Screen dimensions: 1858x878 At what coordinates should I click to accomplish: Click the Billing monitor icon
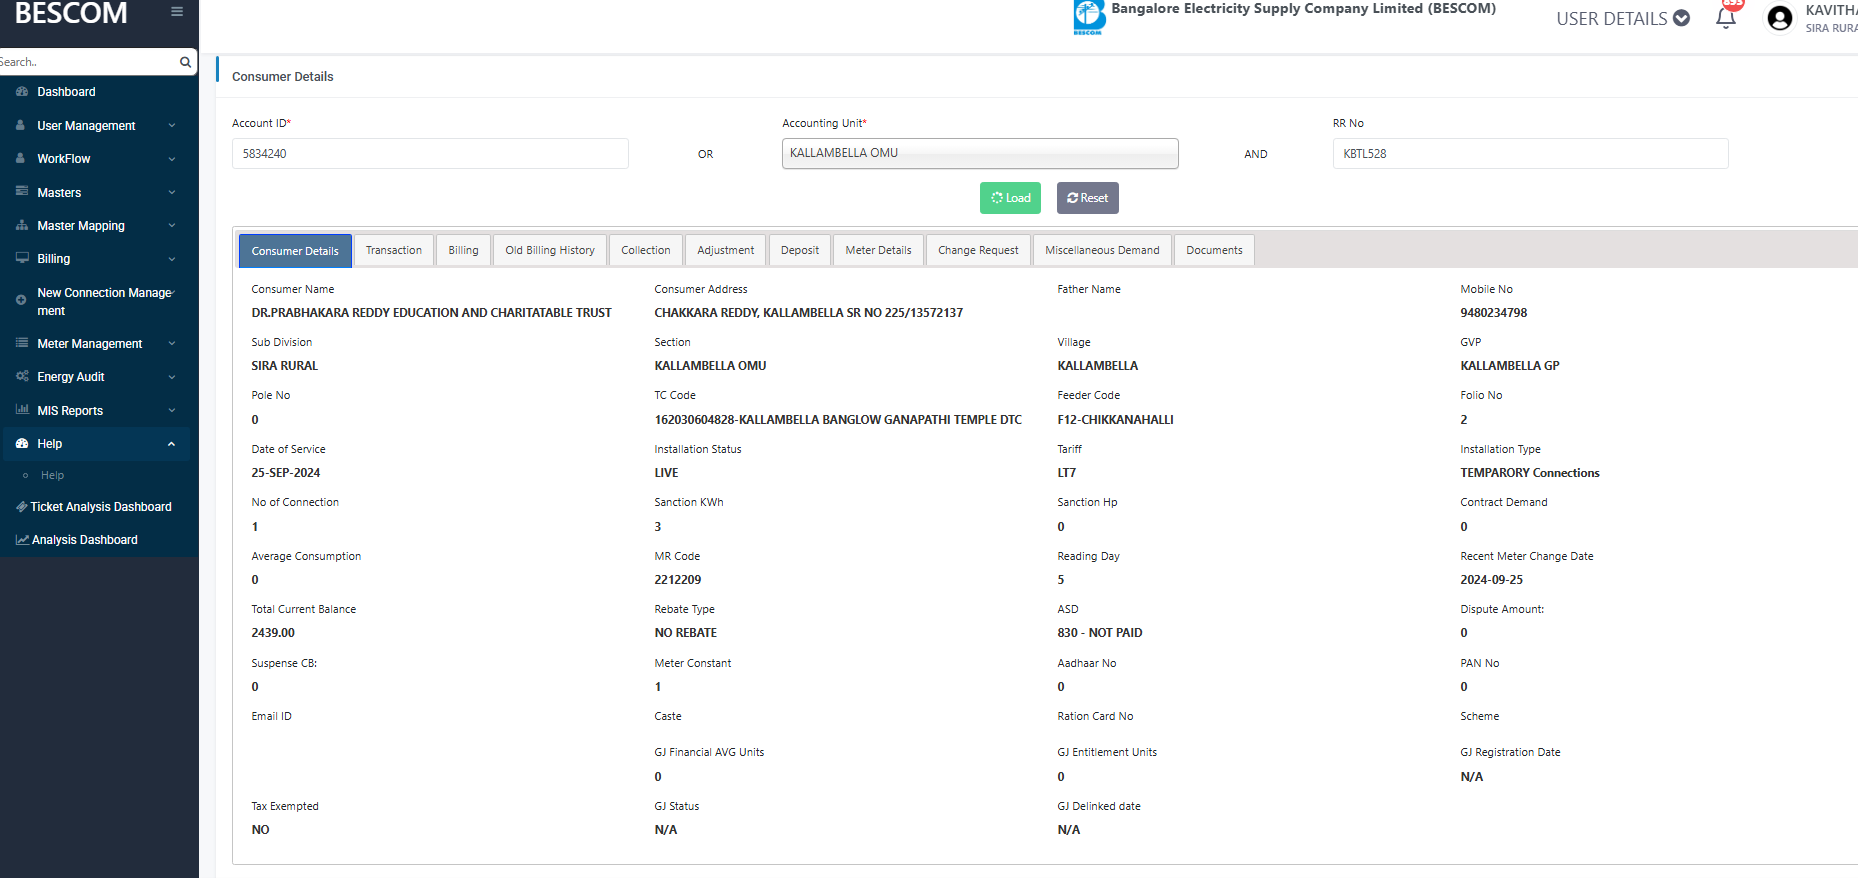[22, 258]
